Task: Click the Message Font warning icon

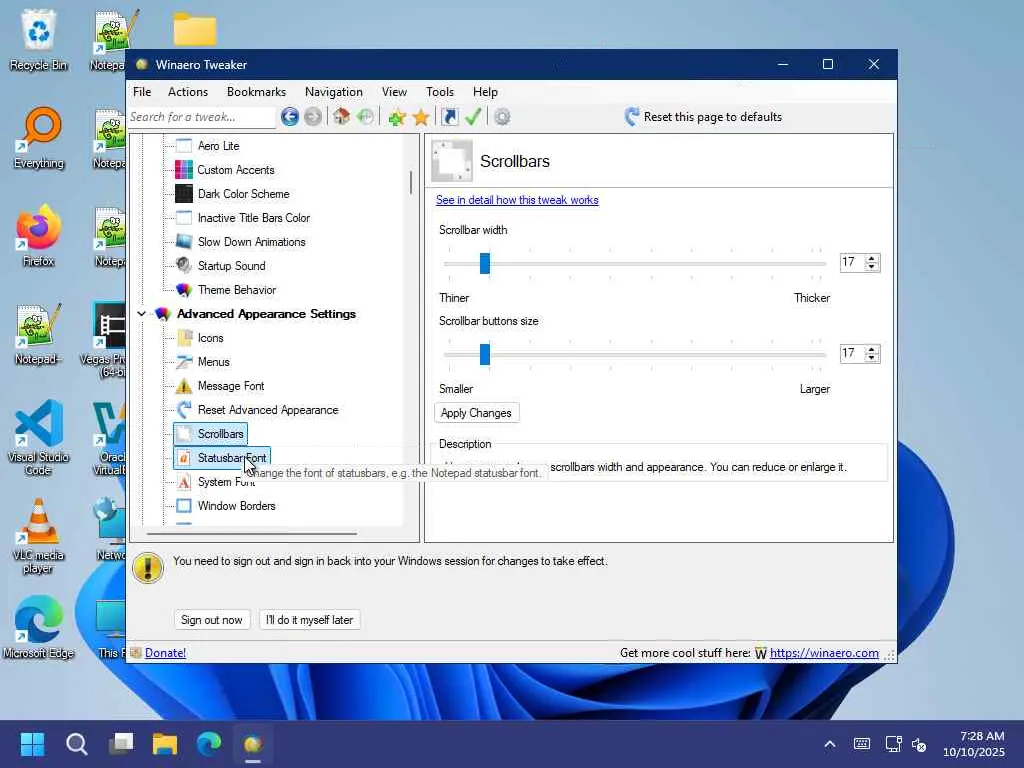Action: click(x=184, y=386)
